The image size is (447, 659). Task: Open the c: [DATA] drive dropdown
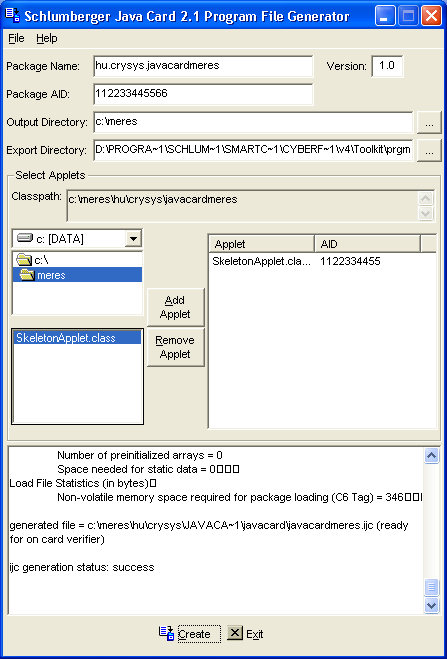(x=133, y=239)
